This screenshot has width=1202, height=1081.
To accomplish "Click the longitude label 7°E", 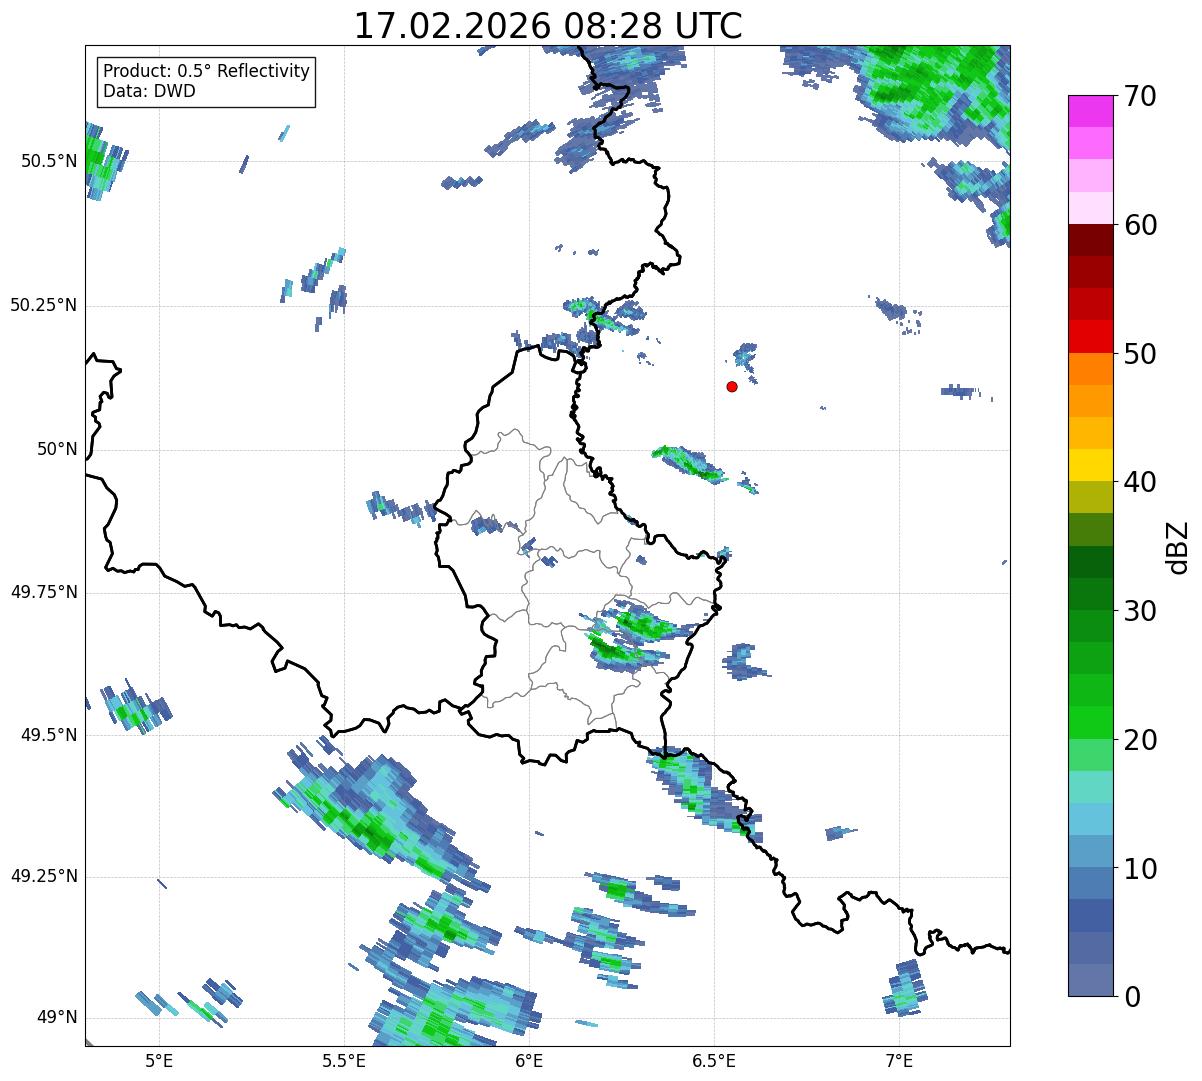I will tap(899, 1060).
